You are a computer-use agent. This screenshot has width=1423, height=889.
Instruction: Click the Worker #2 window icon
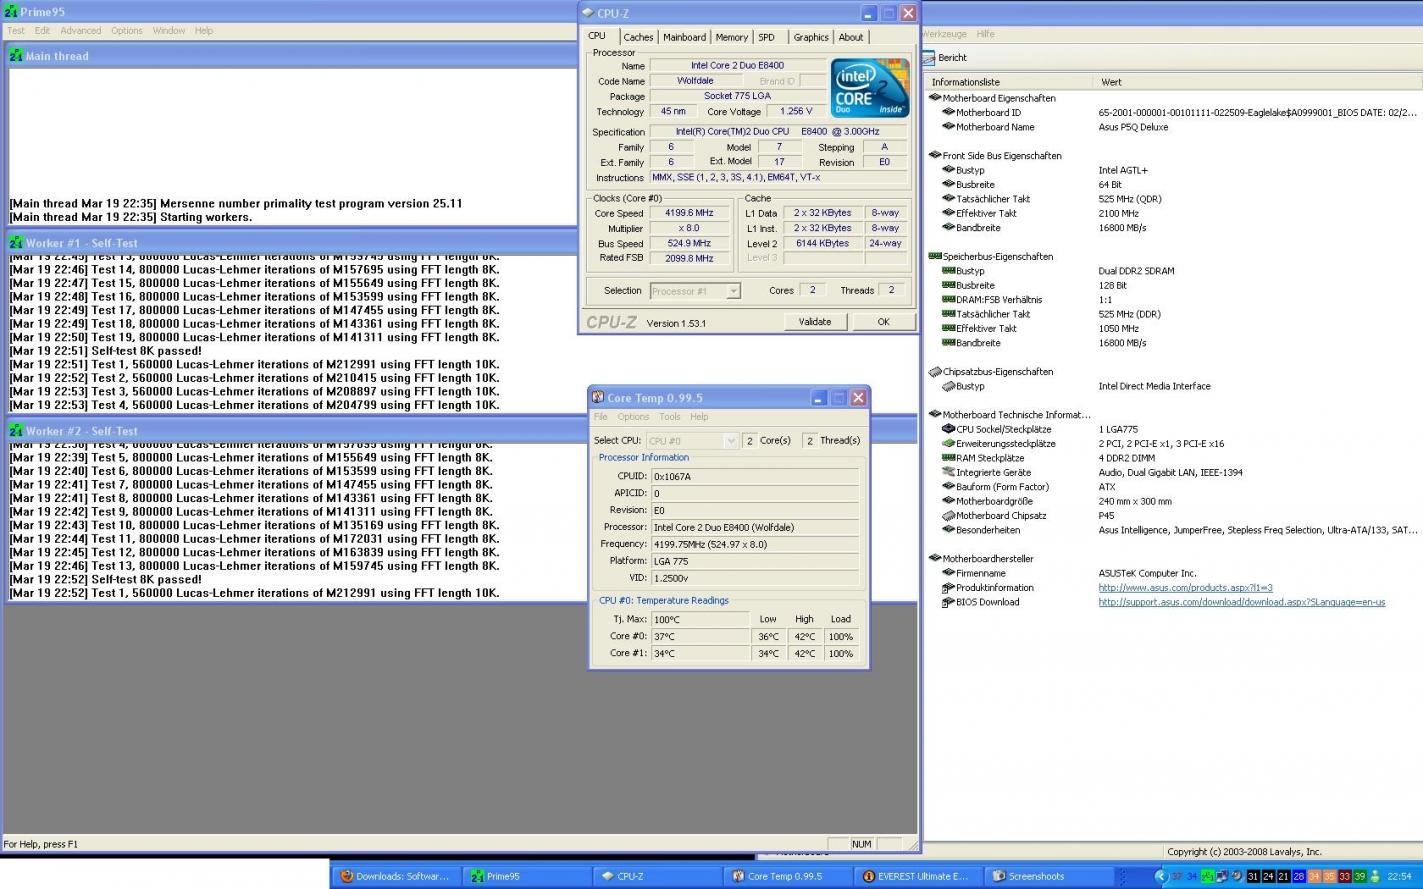click(16, 431)
